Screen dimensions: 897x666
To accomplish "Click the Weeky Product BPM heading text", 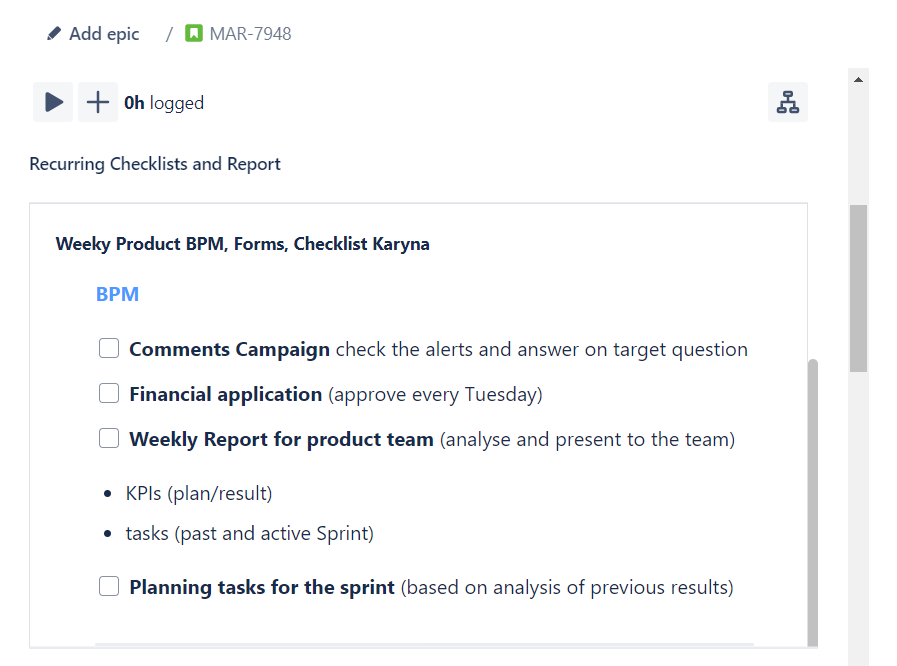I will coord(242,244).
